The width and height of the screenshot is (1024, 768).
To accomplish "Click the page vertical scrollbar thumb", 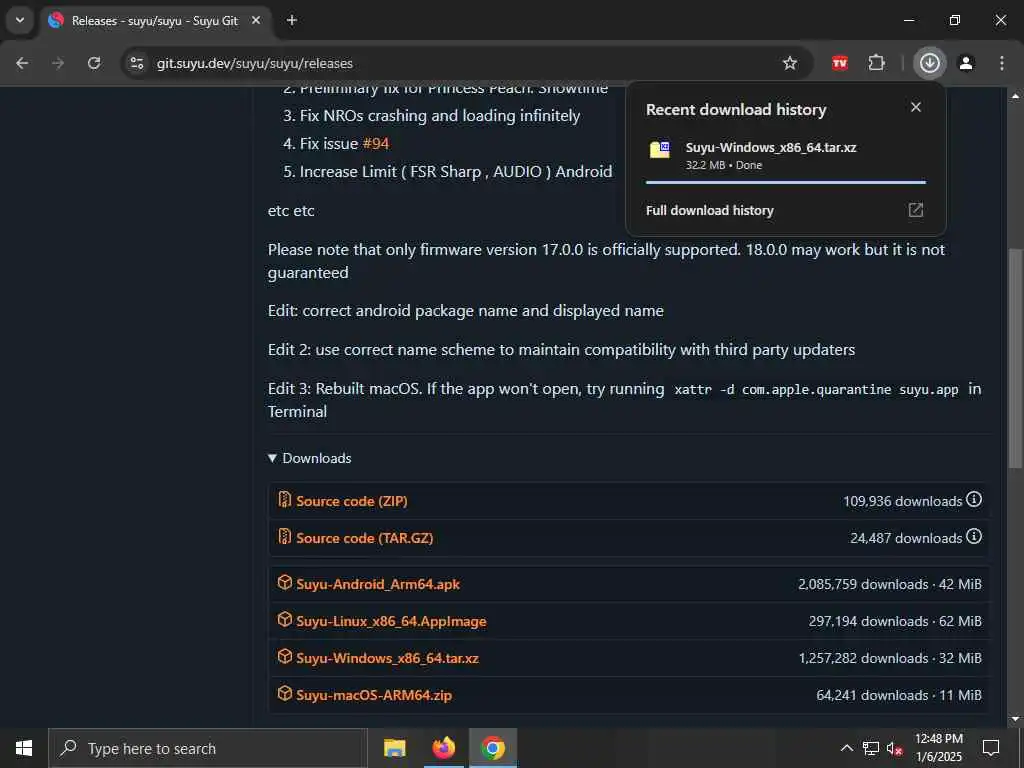I will (x=1015, y=358).
